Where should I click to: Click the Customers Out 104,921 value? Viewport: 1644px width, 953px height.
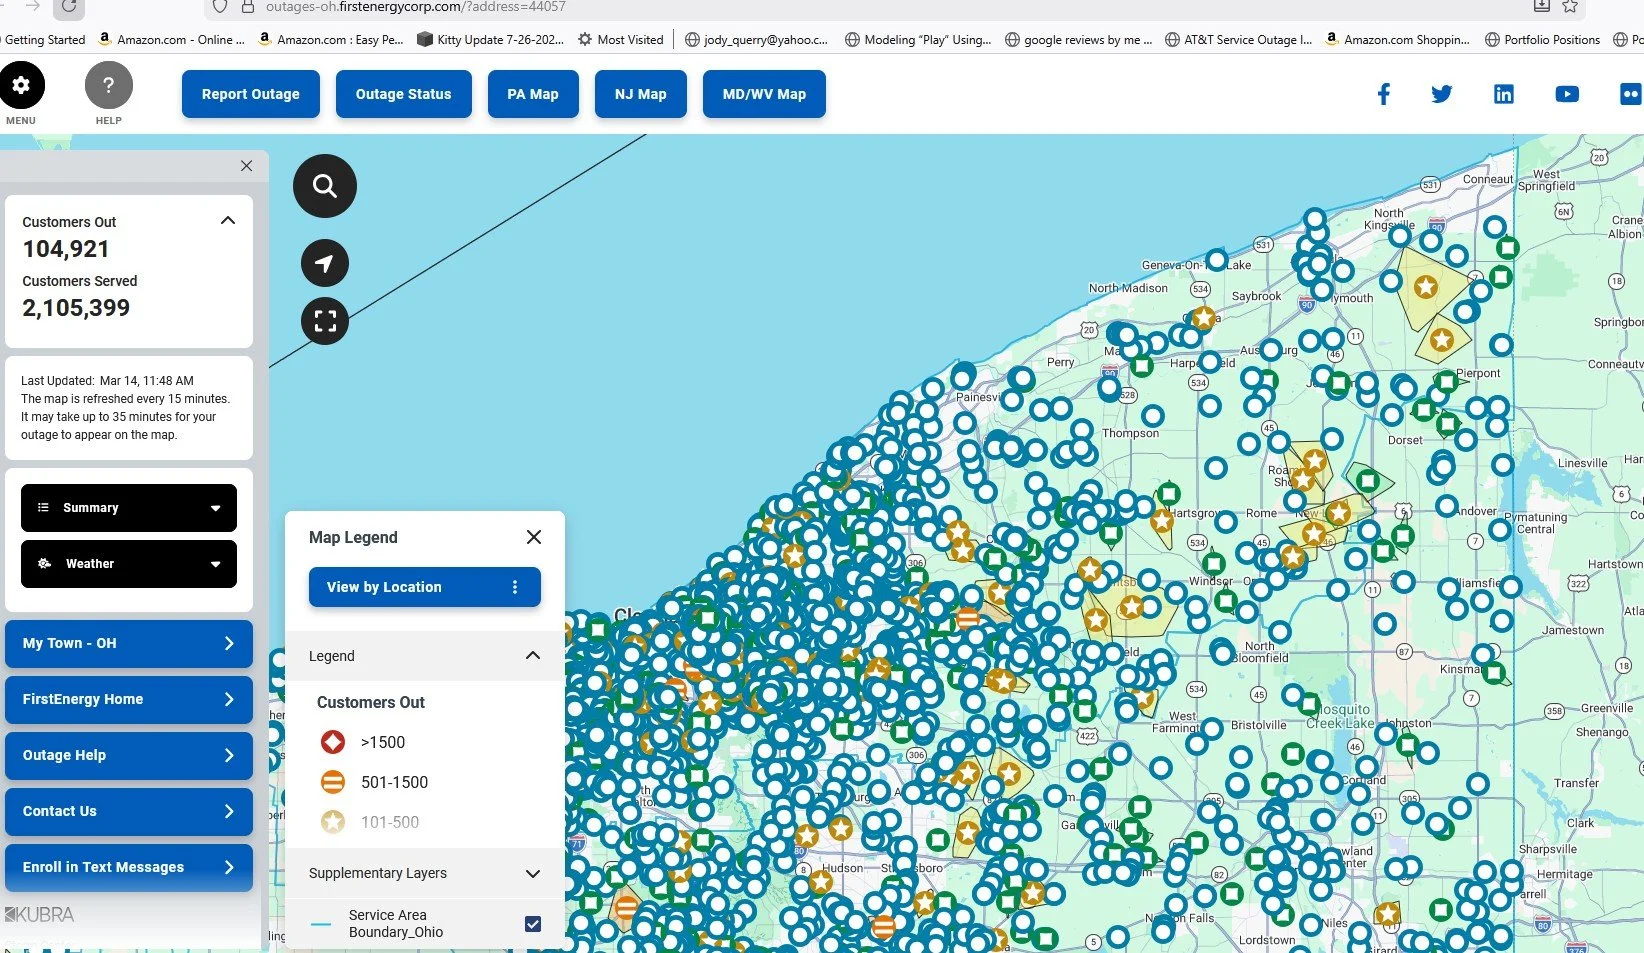[66, 249]
